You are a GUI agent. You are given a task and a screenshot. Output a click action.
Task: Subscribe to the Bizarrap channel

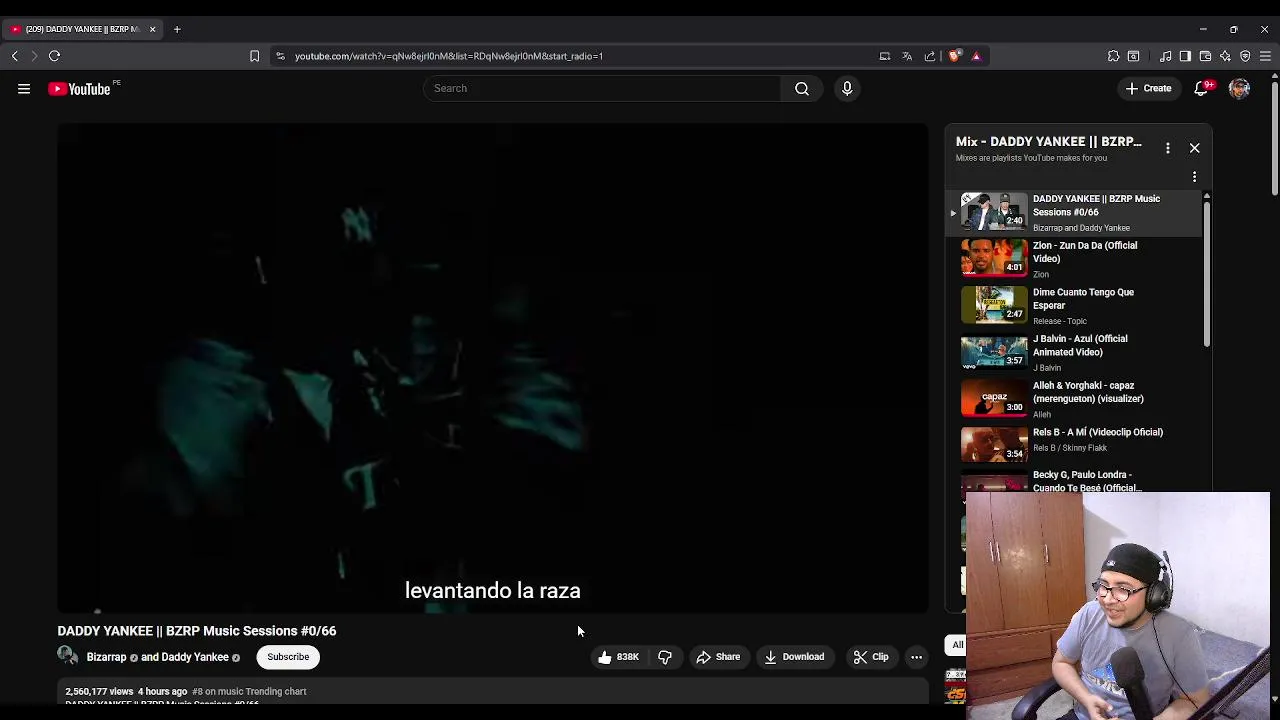coord(288,657)
